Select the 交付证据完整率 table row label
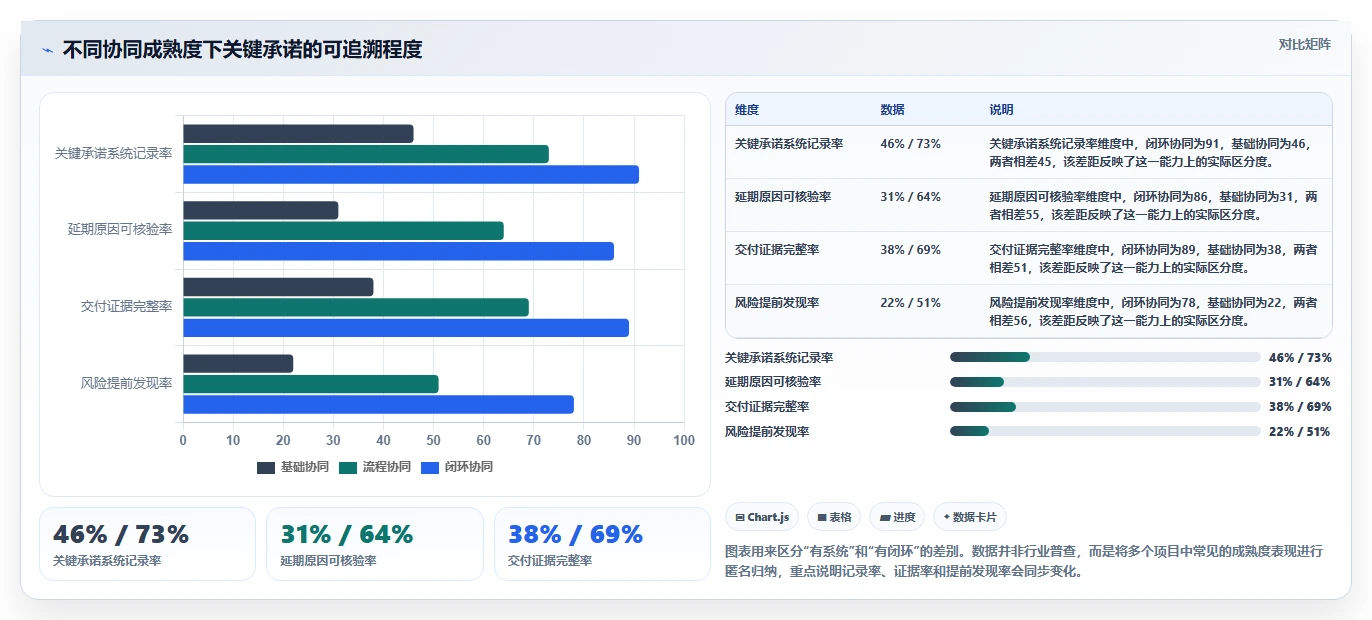The image size is (1372, 620). (777, 250)
